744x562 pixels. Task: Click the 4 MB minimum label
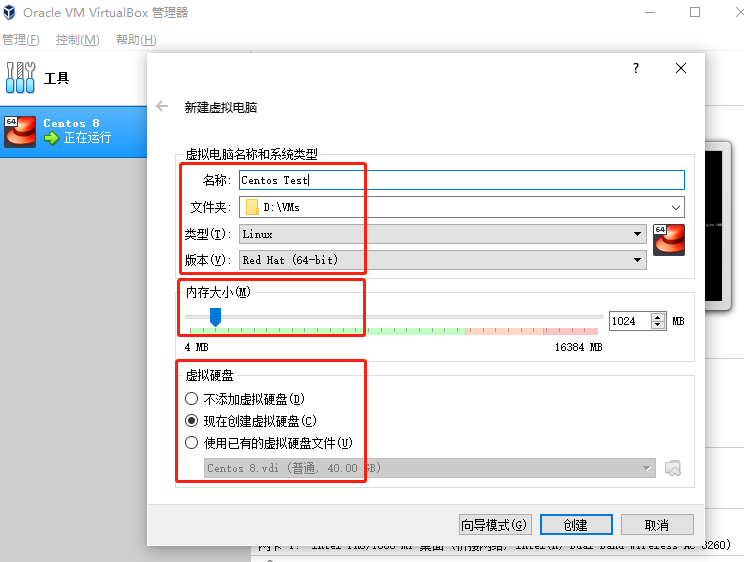click(x=196, y=347)
